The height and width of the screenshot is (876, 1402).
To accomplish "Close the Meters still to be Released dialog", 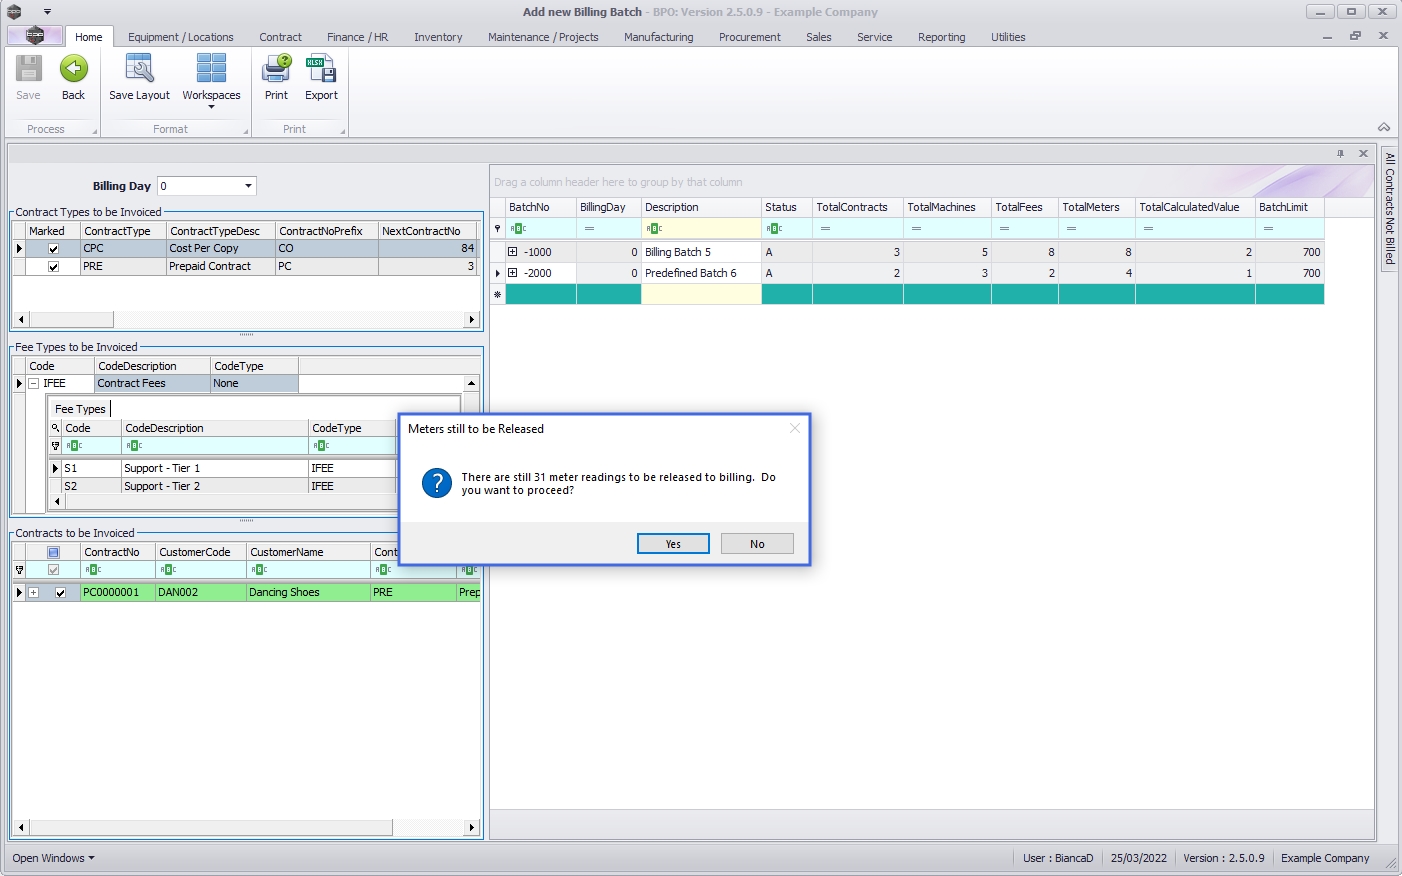I will pyautogui.click(x=795, y=428).
